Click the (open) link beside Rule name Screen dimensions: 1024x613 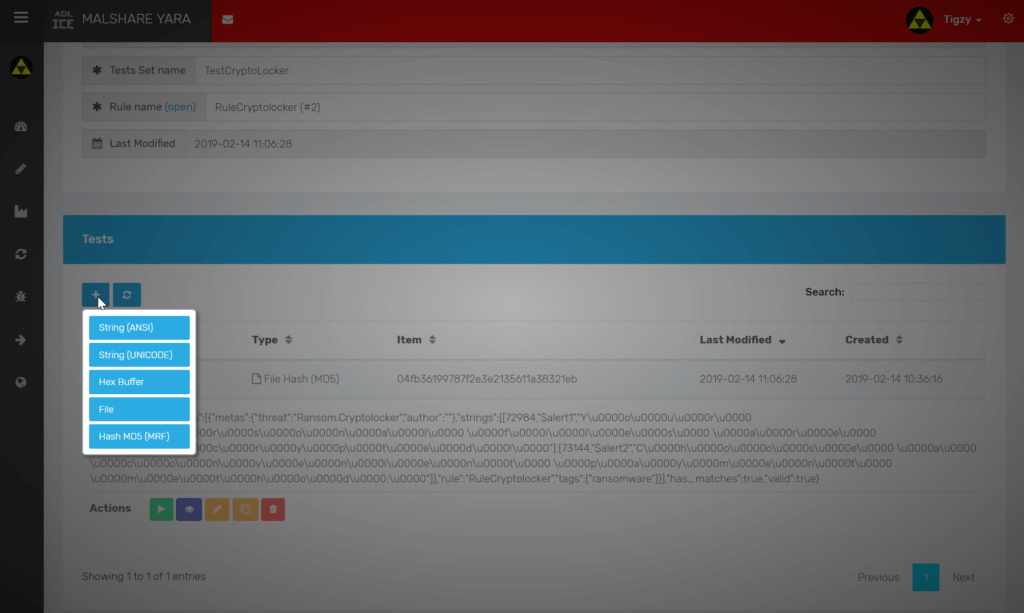tap(180, 107)
